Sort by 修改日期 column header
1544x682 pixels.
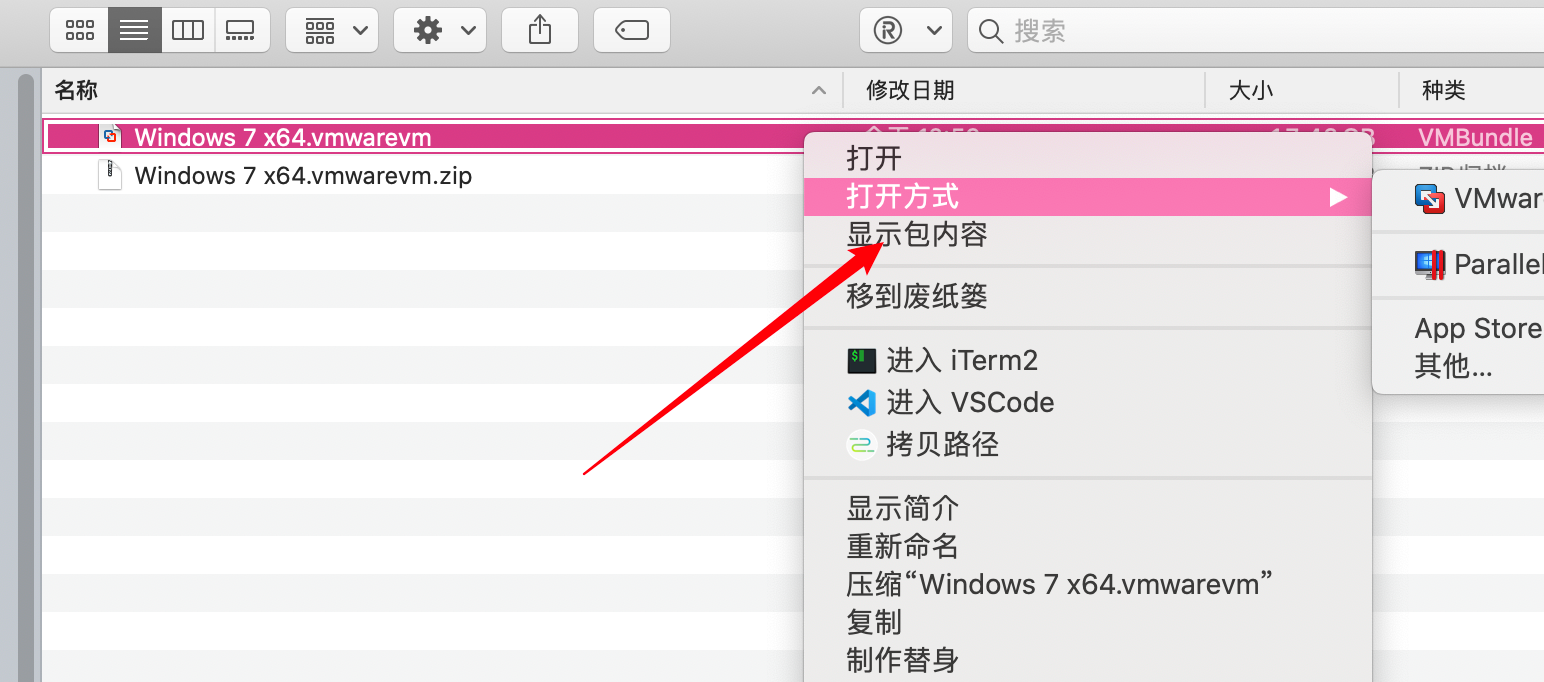pyautogui.click(x=1024, y=91)
